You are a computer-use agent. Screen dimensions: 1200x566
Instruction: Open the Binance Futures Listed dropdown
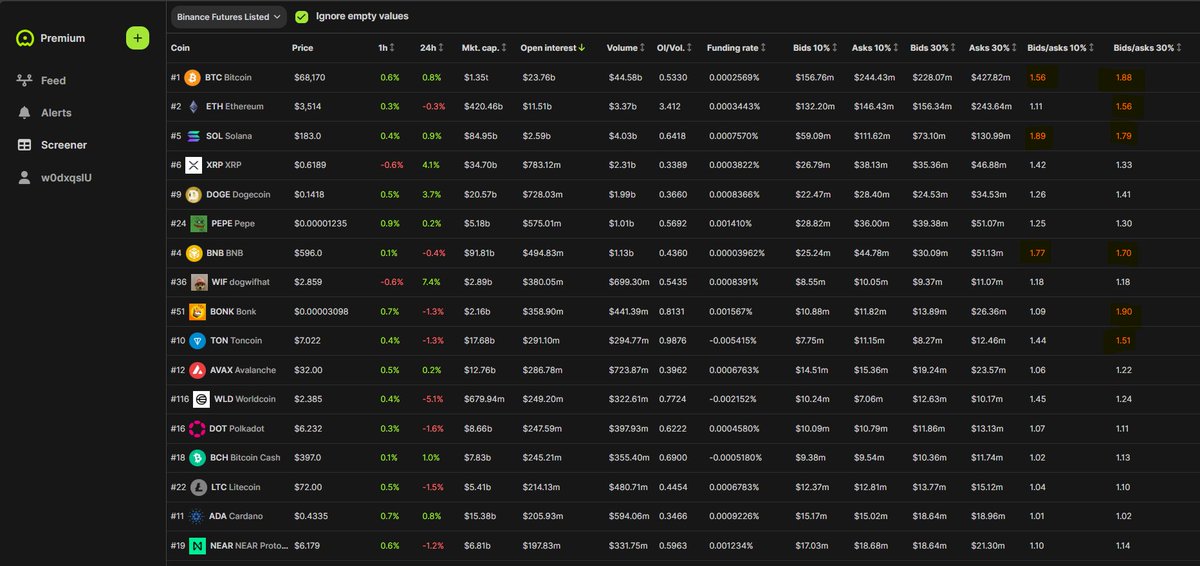[229, 17]
